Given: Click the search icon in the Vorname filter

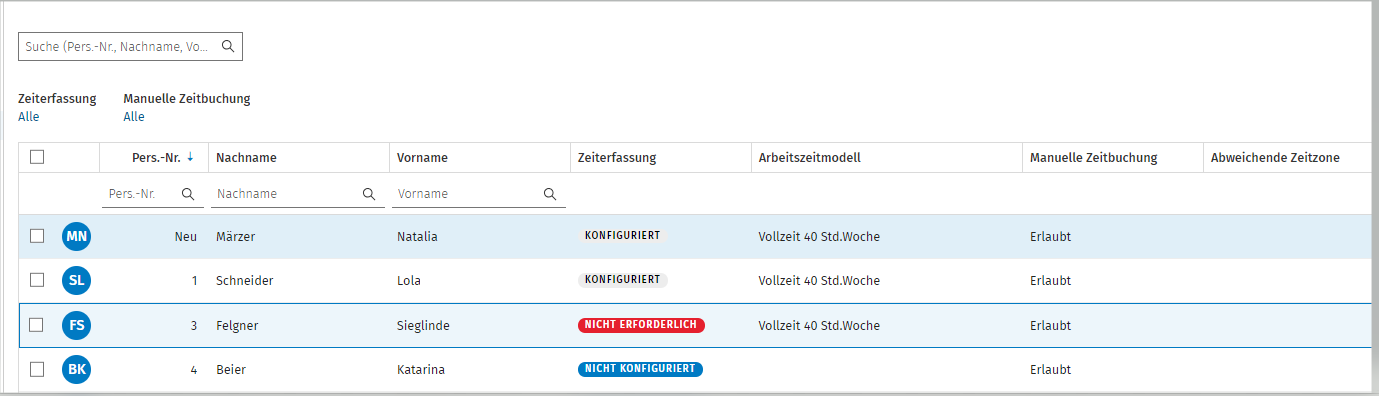Looking at the screenshot, I should [x=549, y=194].
